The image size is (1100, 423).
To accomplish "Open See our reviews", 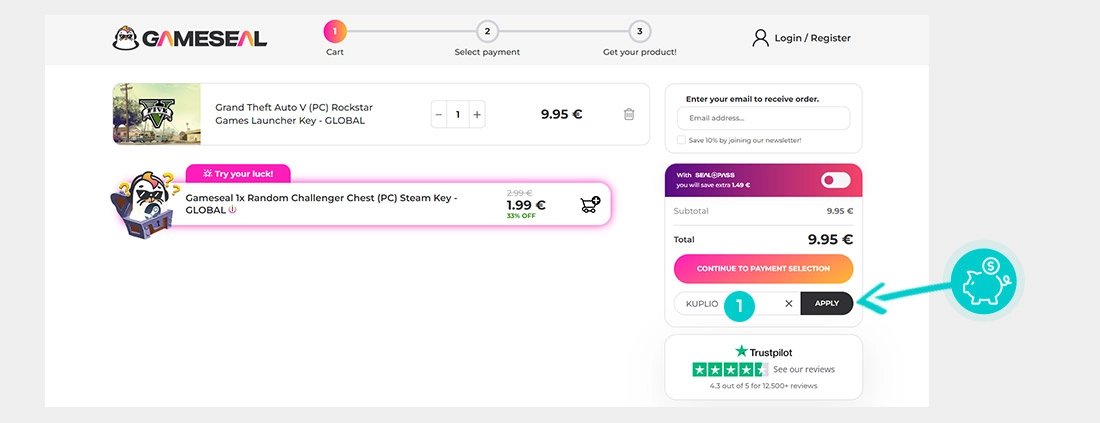I will click(804, 370).
